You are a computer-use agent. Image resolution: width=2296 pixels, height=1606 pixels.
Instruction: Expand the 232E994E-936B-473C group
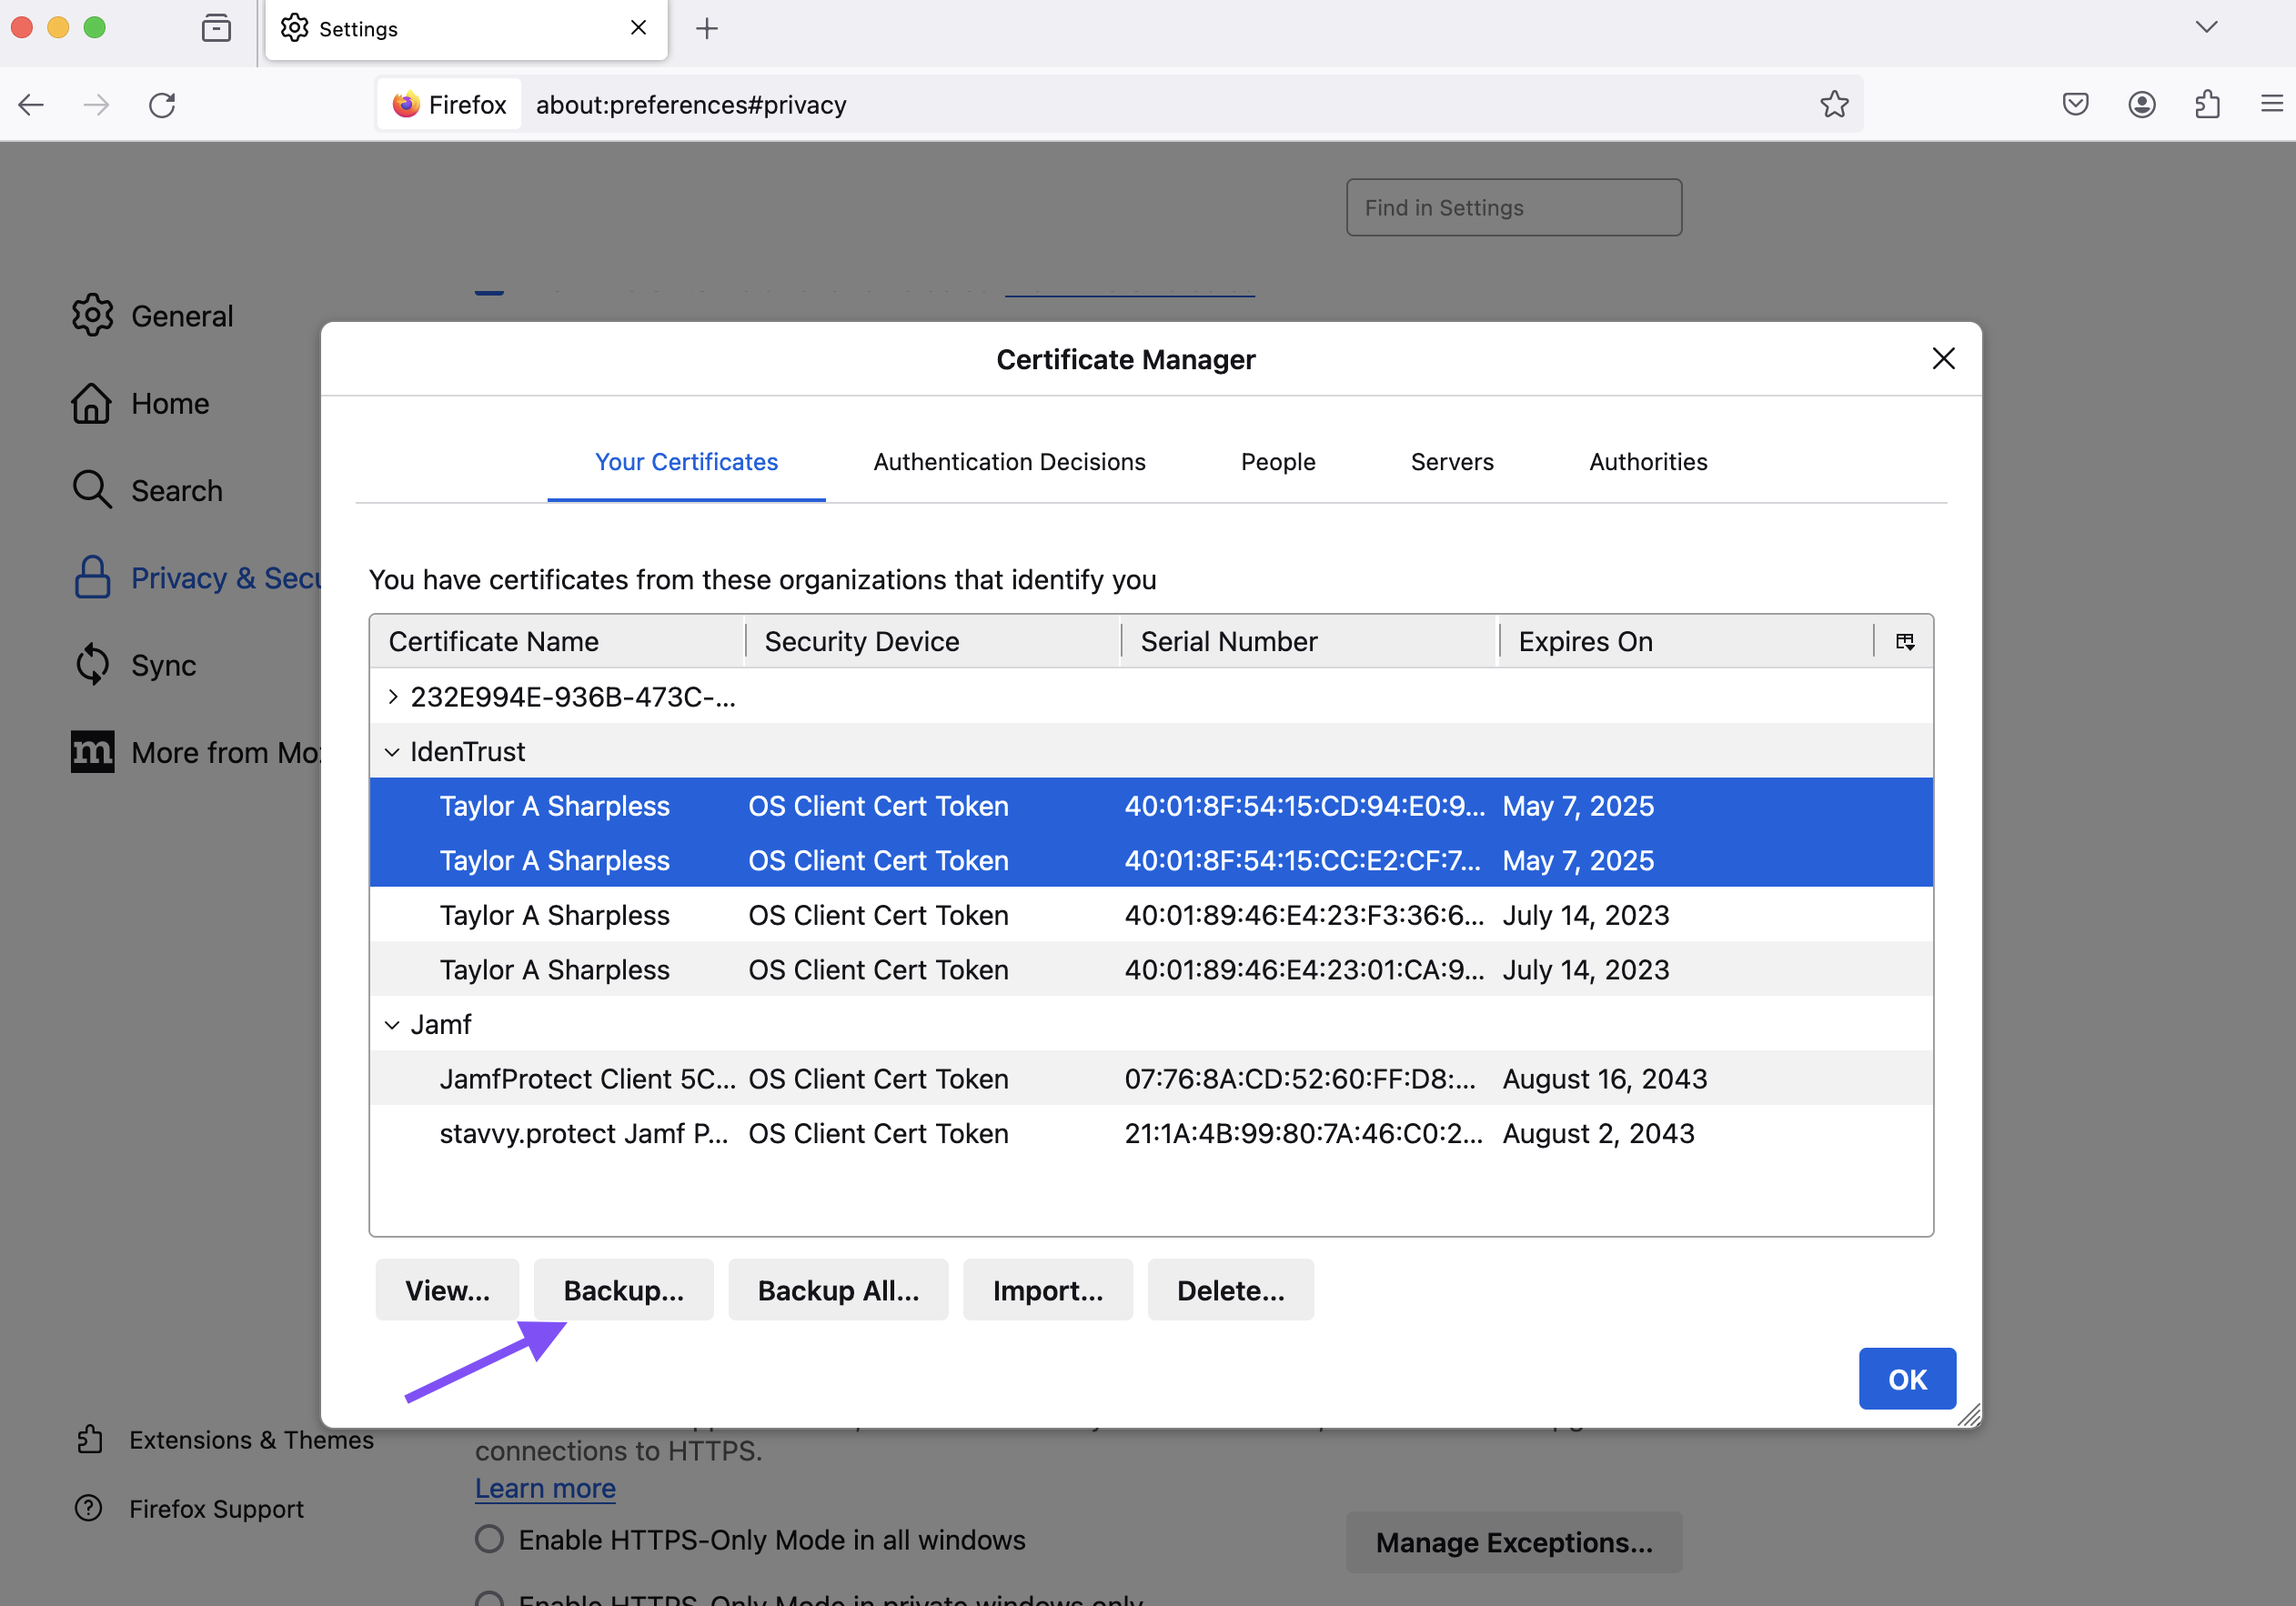coord(393,697)
